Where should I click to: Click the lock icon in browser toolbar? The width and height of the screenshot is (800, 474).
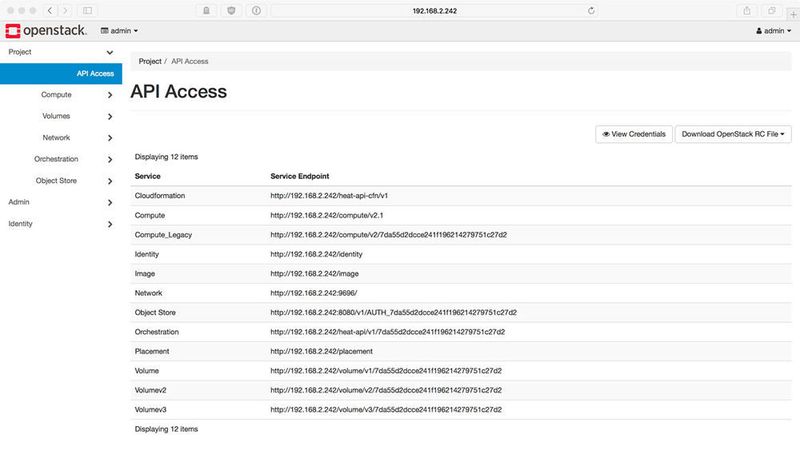click(x=206, y=10)
